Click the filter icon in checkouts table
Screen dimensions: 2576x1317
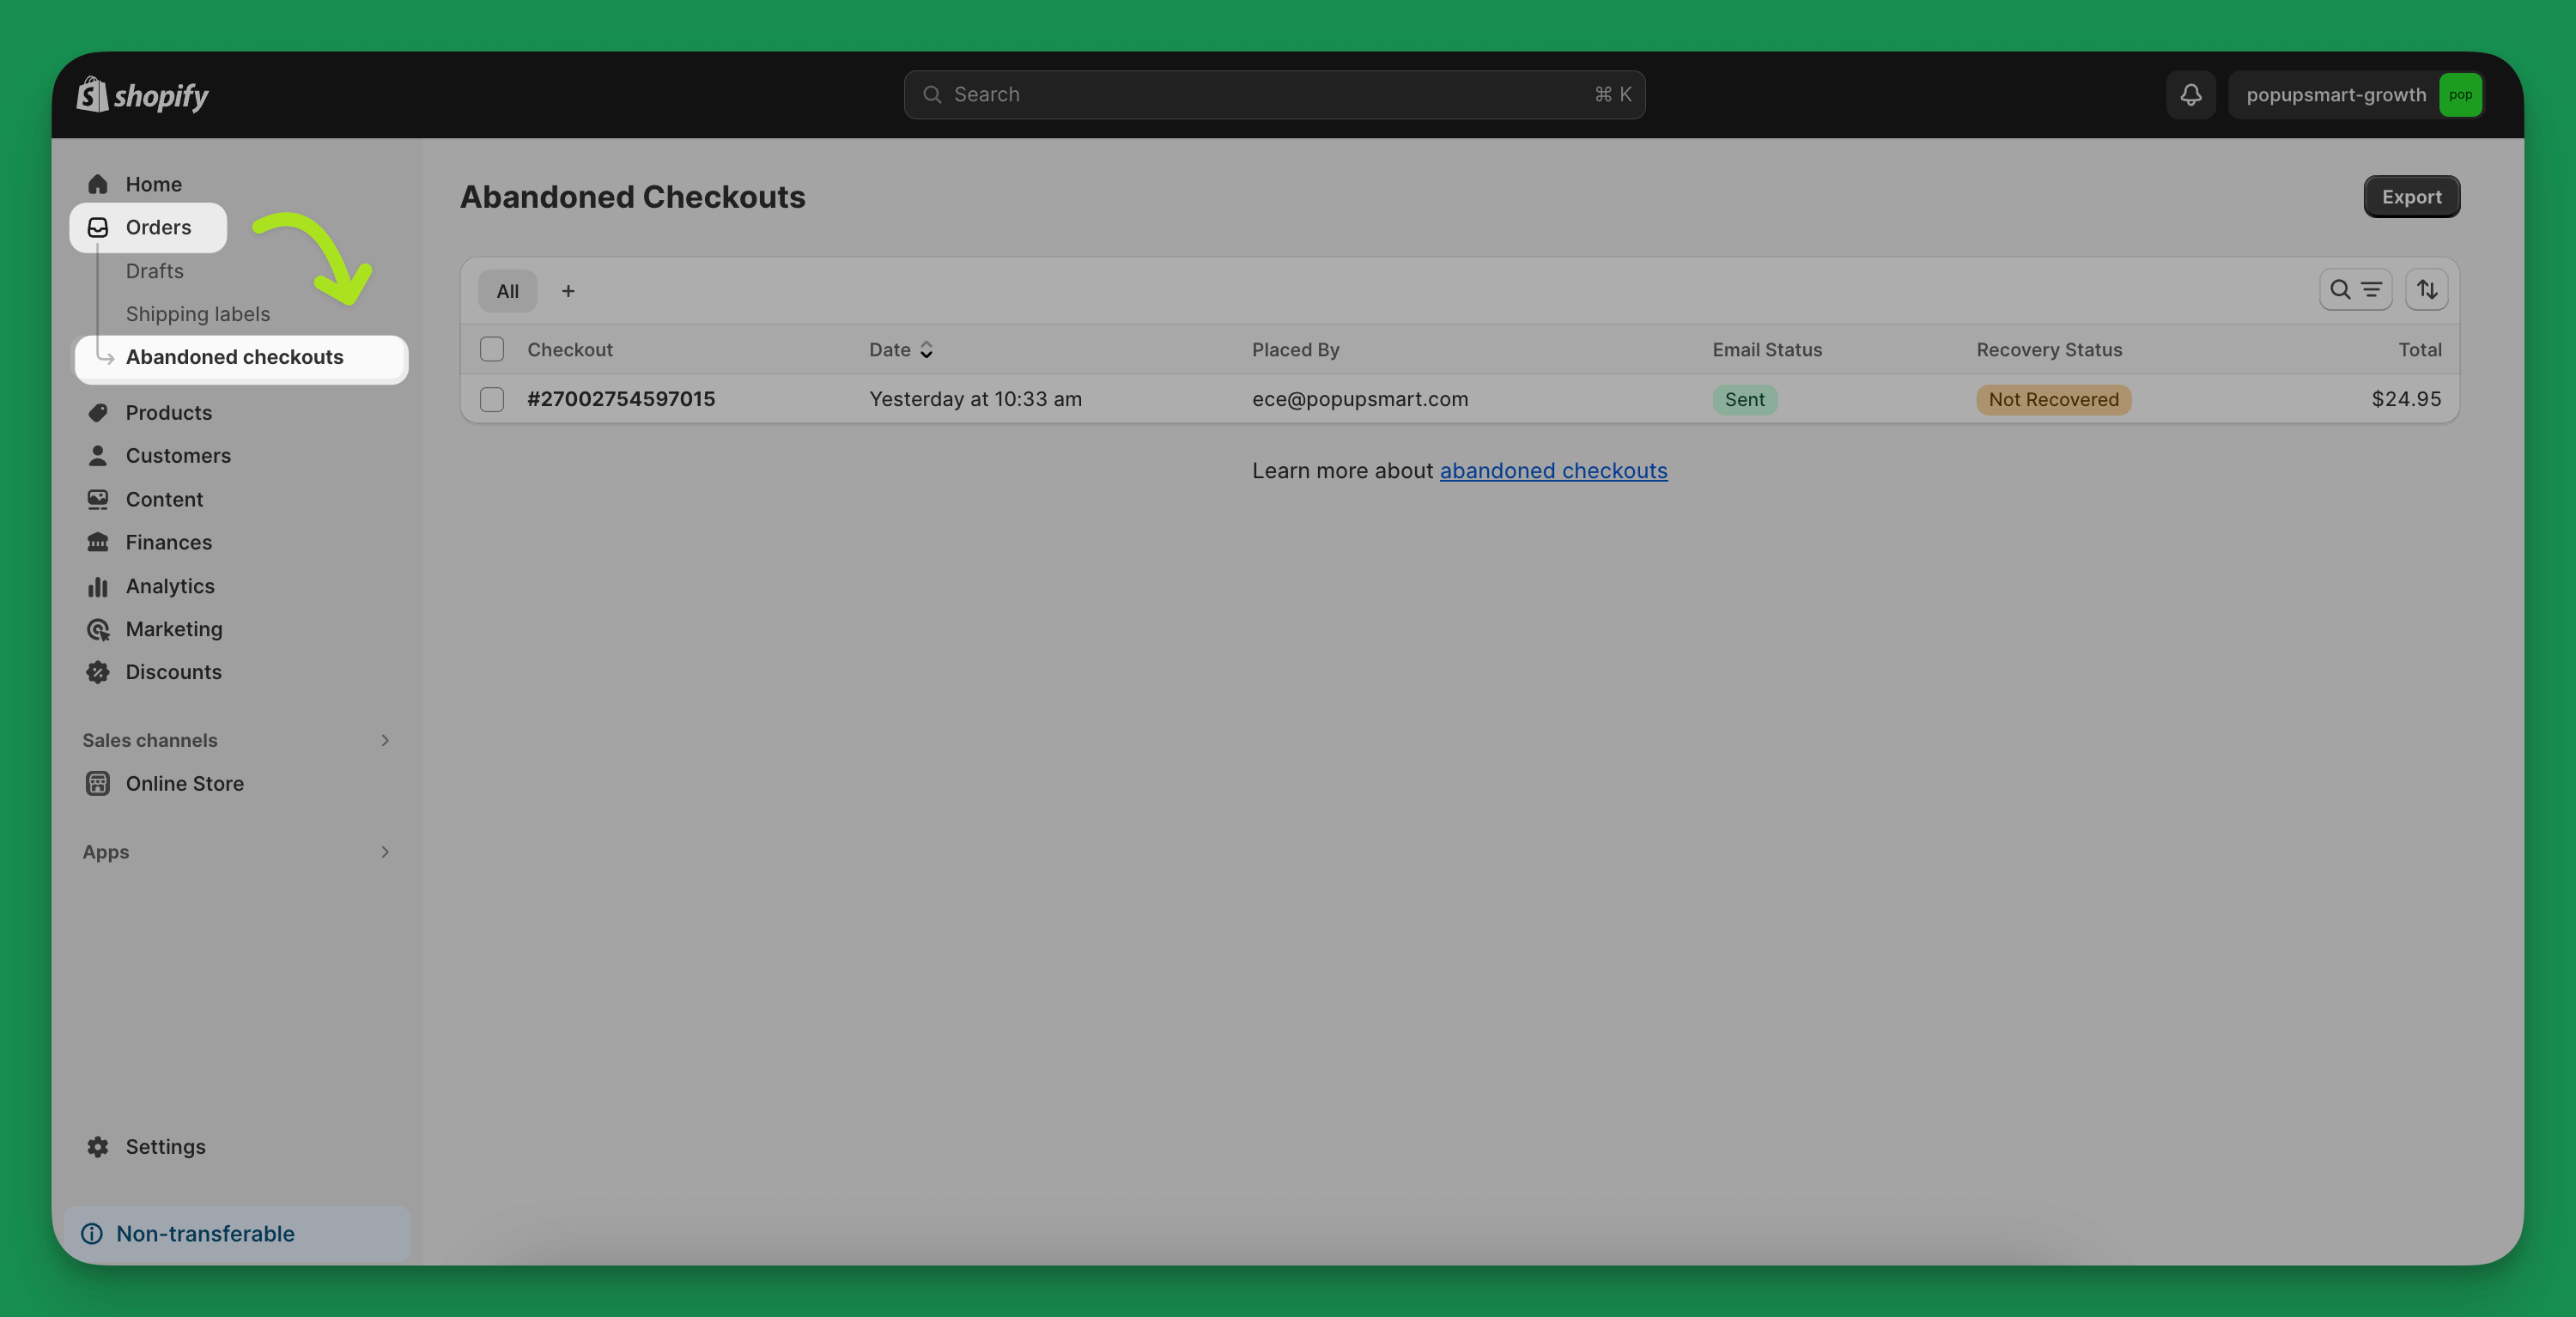(x=2371, y=289)
